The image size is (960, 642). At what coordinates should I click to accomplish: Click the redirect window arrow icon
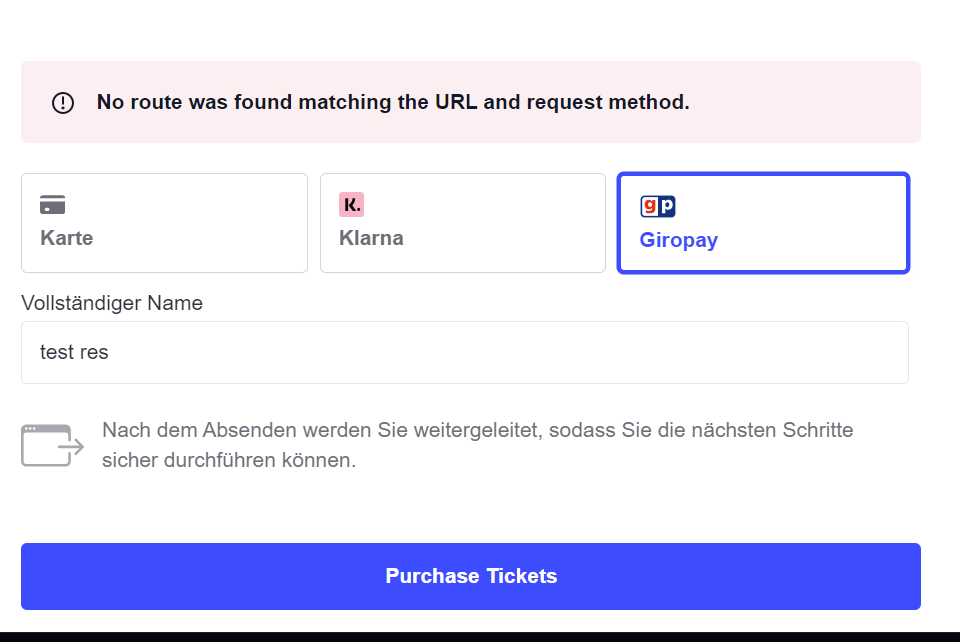coord(52,445)
